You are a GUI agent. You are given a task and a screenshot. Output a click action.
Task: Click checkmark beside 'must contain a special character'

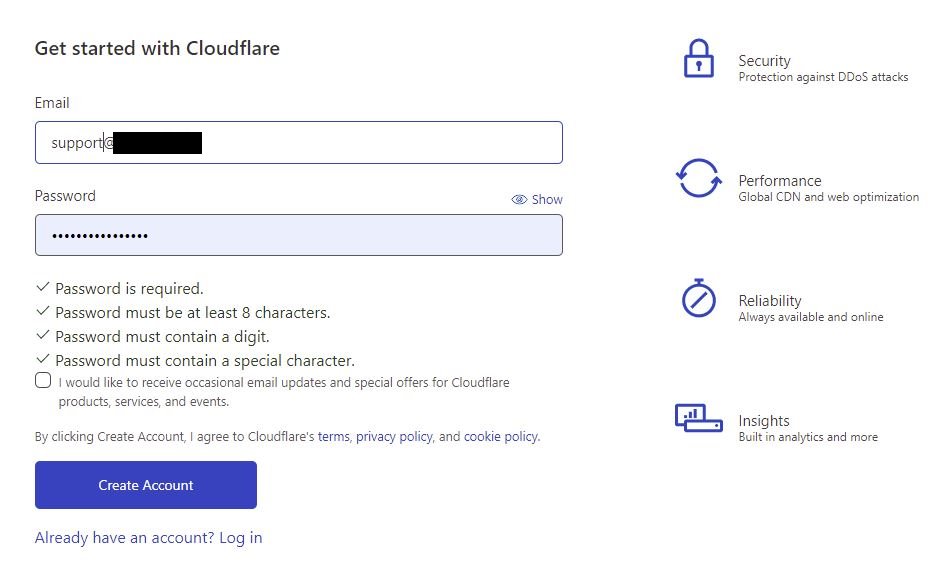pos(42,360)
